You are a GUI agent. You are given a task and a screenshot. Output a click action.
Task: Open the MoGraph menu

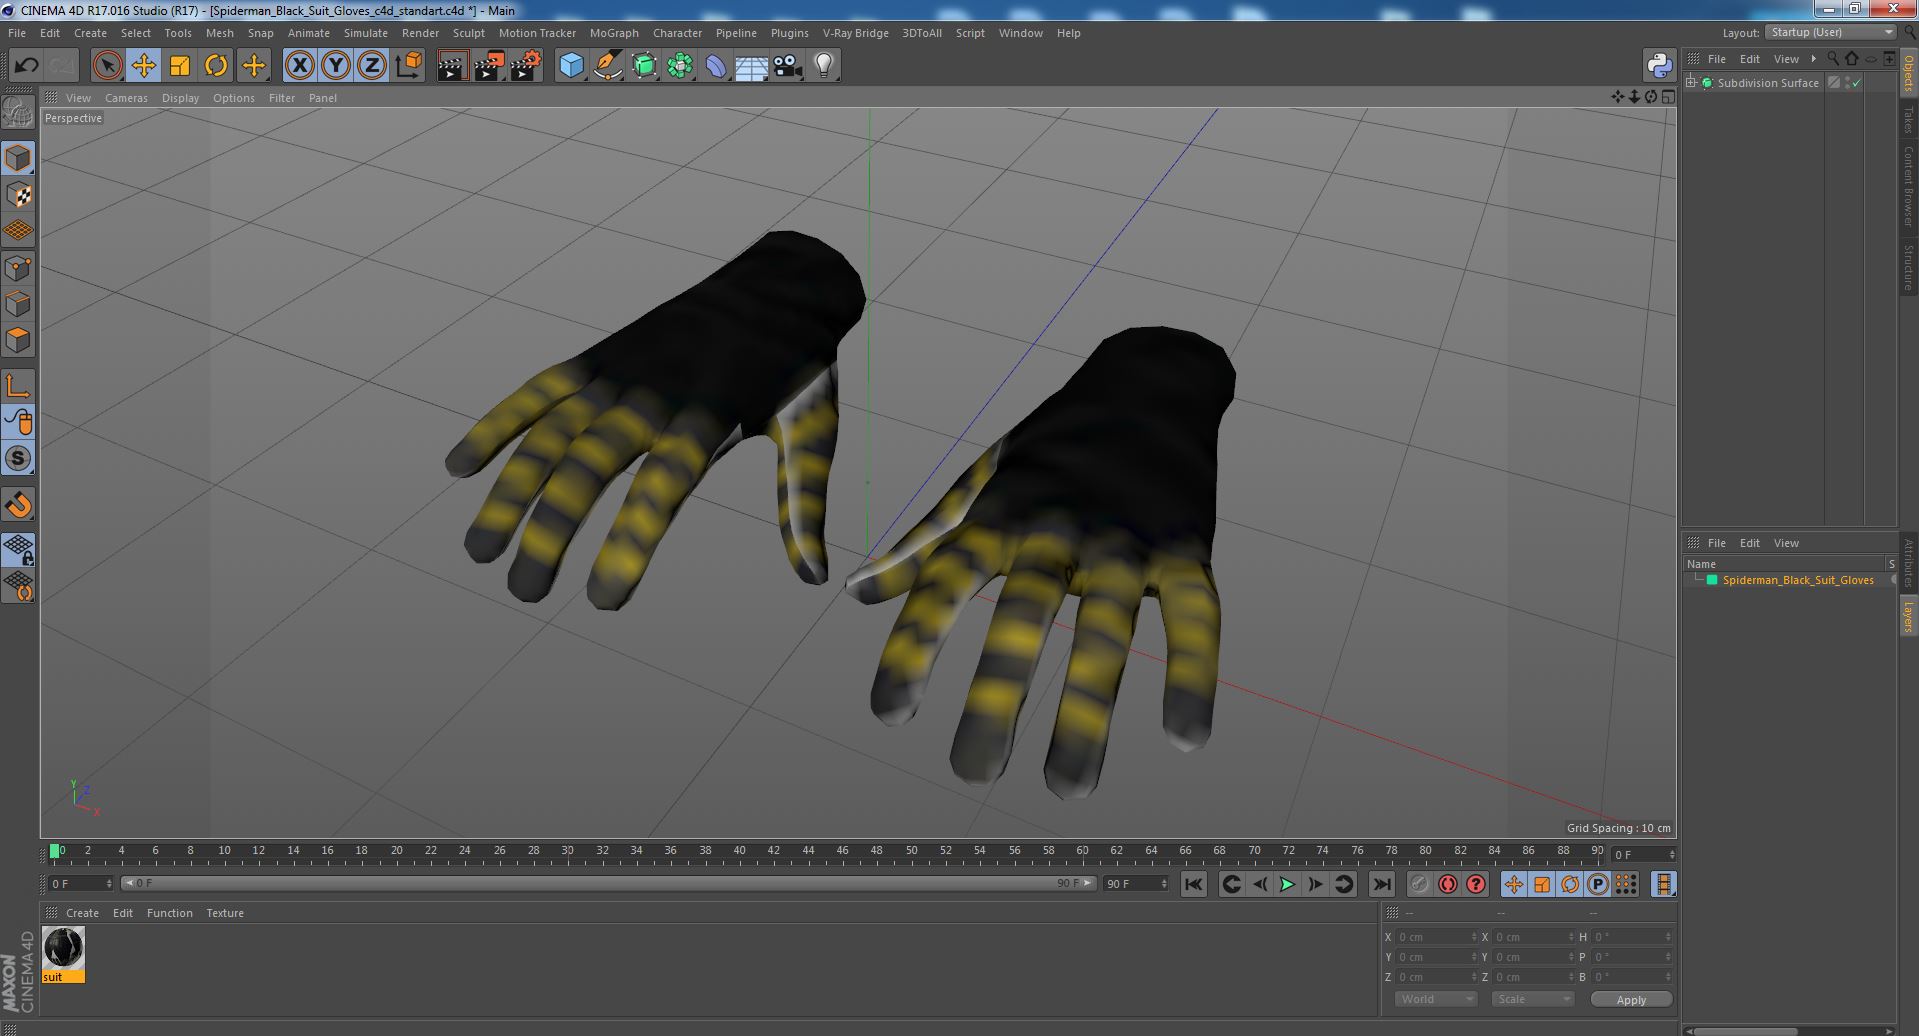click(x=614, y=33)
